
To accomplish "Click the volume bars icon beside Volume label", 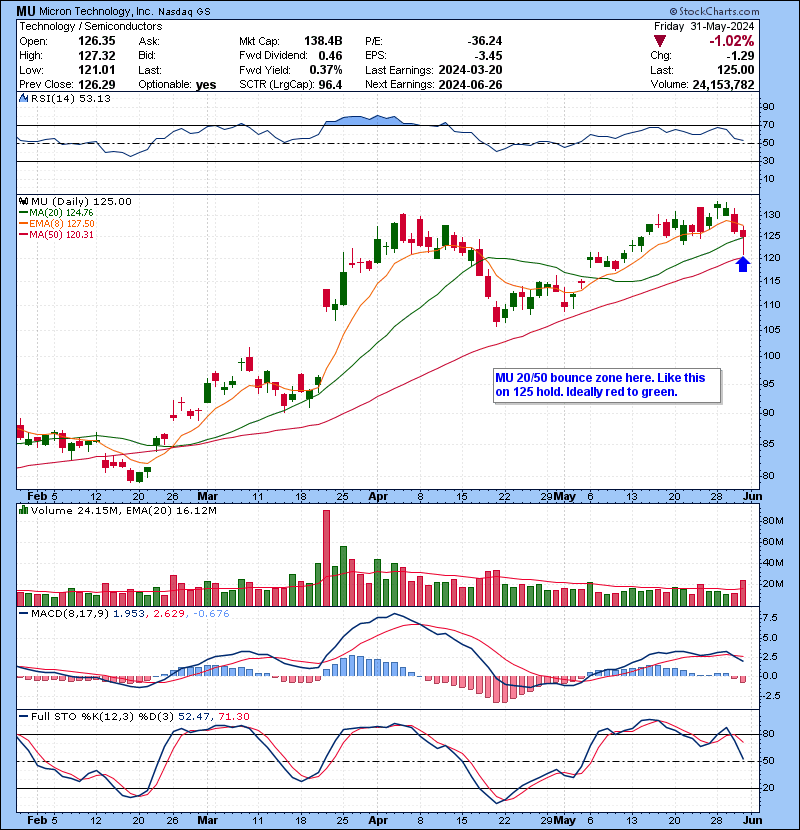I will click(23, 510).
